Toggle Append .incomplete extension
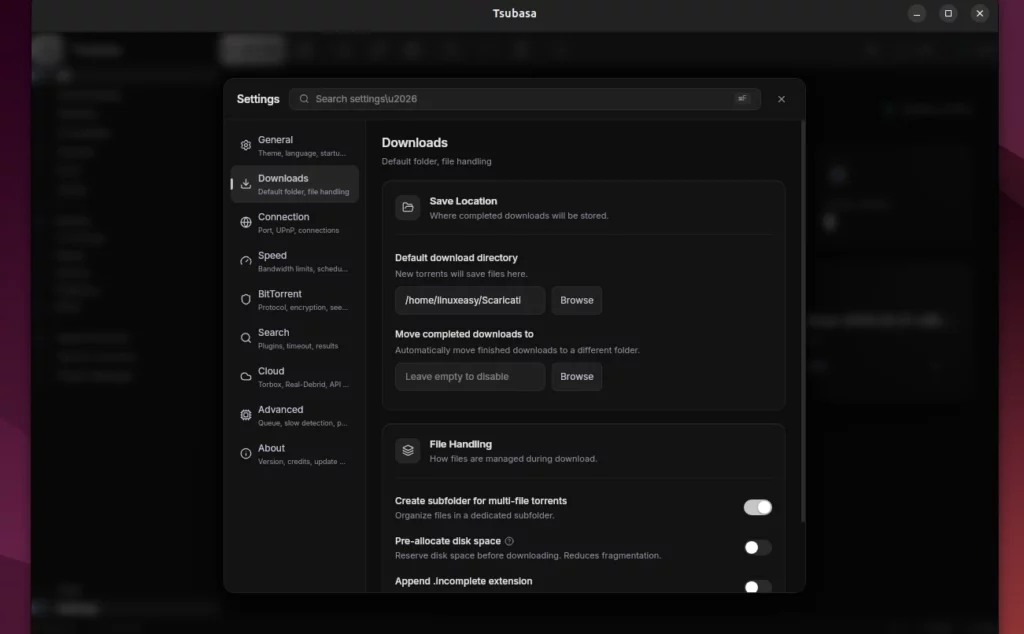This screenshot has height=634, width=1024. click(757, 585)
